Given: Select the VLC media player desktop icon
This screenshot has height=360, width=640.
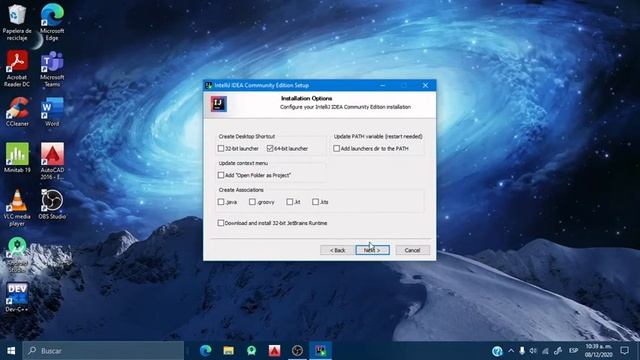Looking at the screenshot, I should [17, 208].
